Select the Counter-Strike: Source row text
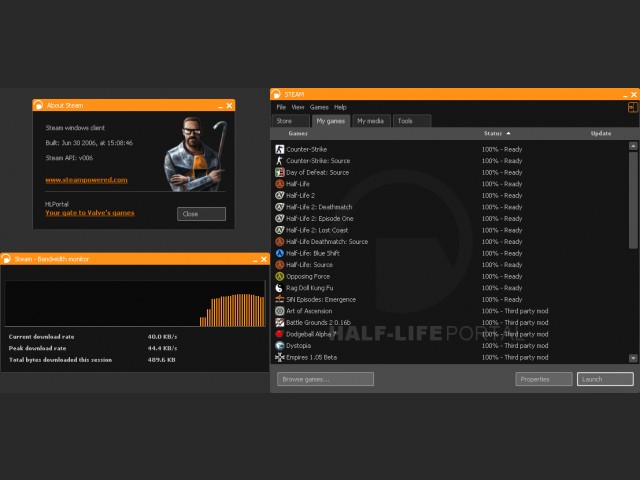Screen dimensions: 640x480 click(x=318, y=161)
